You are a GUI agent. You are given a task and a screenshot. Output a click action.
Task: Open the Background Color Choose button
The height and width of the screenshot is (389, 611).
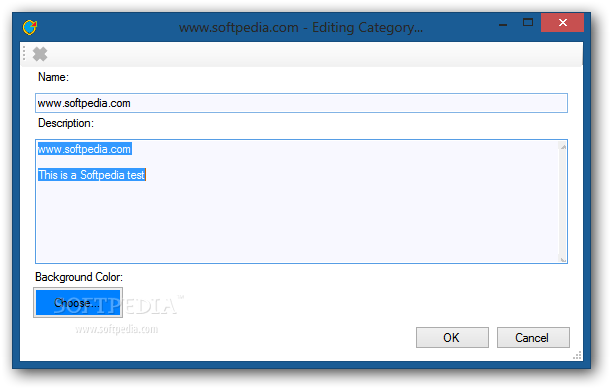tap(78, 302)
